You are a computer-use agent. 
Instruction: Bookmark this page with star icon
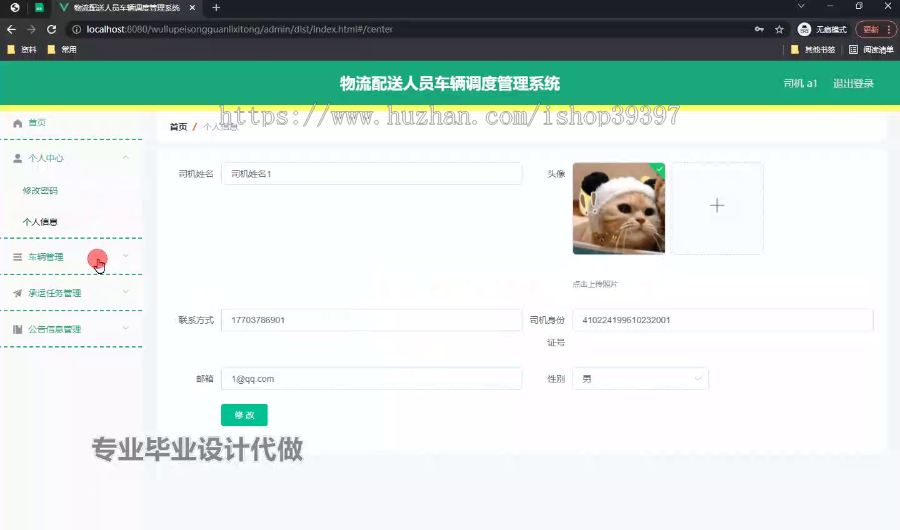pos(779,29)
